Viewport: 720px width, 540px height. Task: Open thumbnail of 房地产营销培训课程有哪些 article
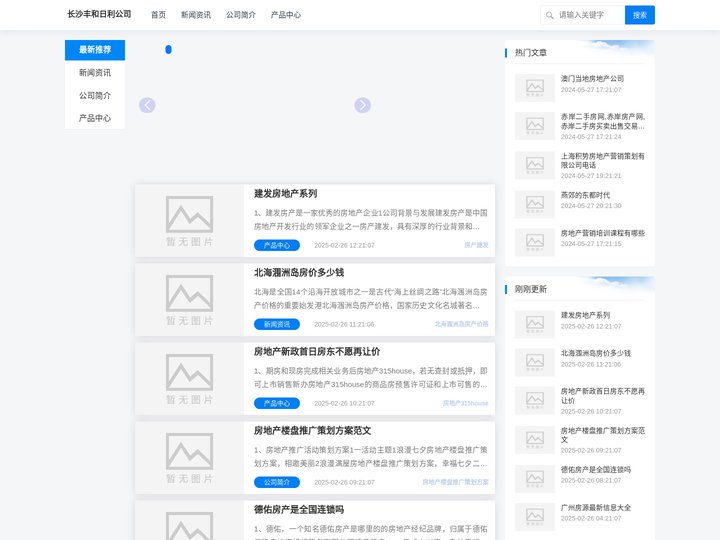click(534, 242)
